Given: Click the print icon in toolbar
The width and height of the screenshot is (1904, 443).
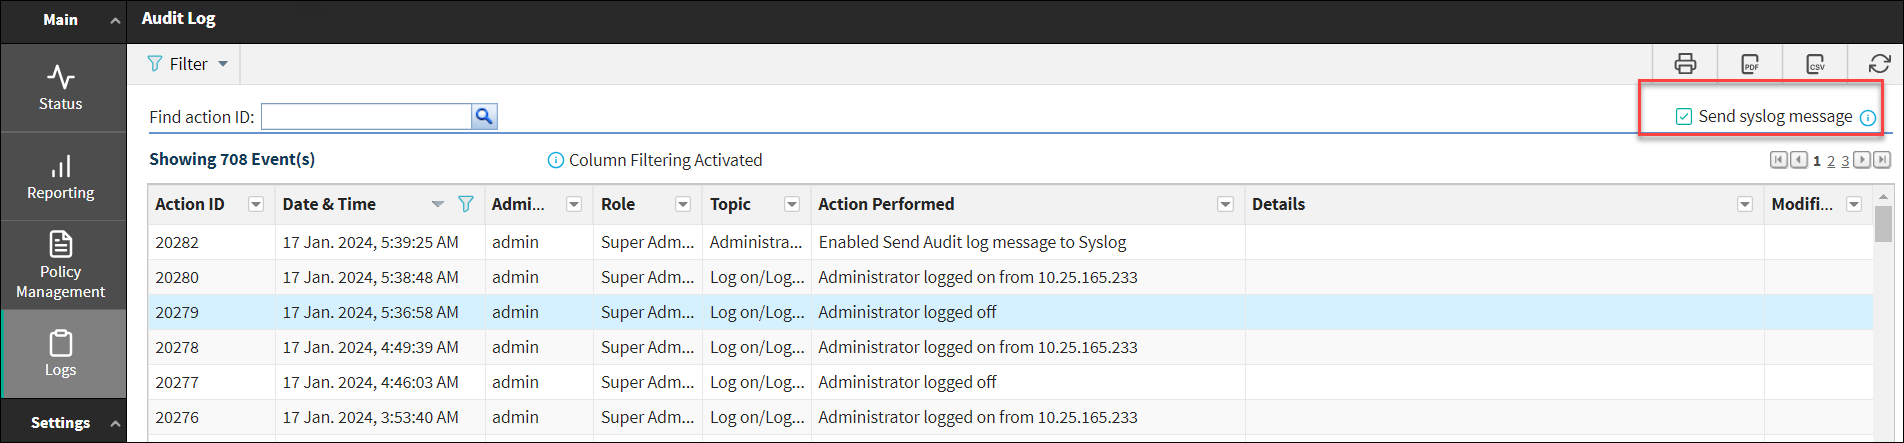Looking at the screenshot, I should point(1685,64).
